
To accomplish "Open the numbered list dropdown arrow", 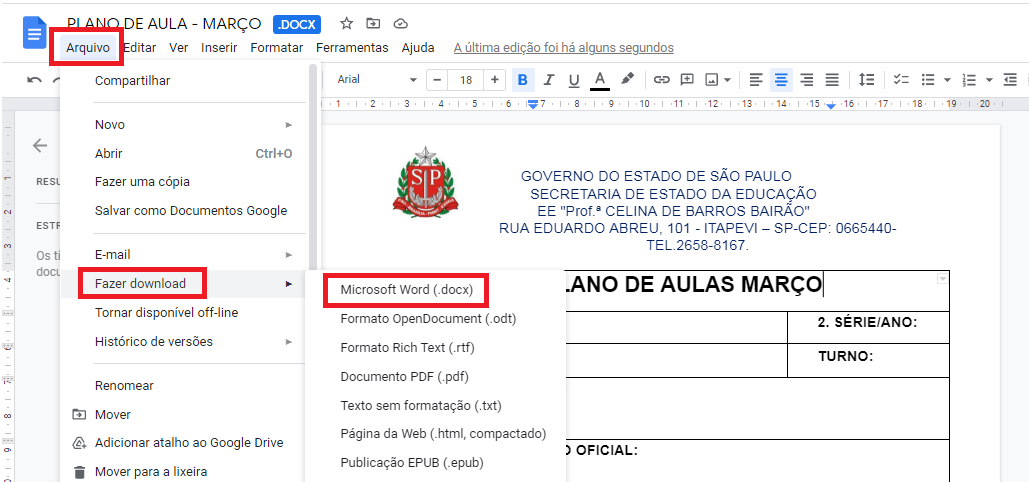I will click(x=989, y=80).
